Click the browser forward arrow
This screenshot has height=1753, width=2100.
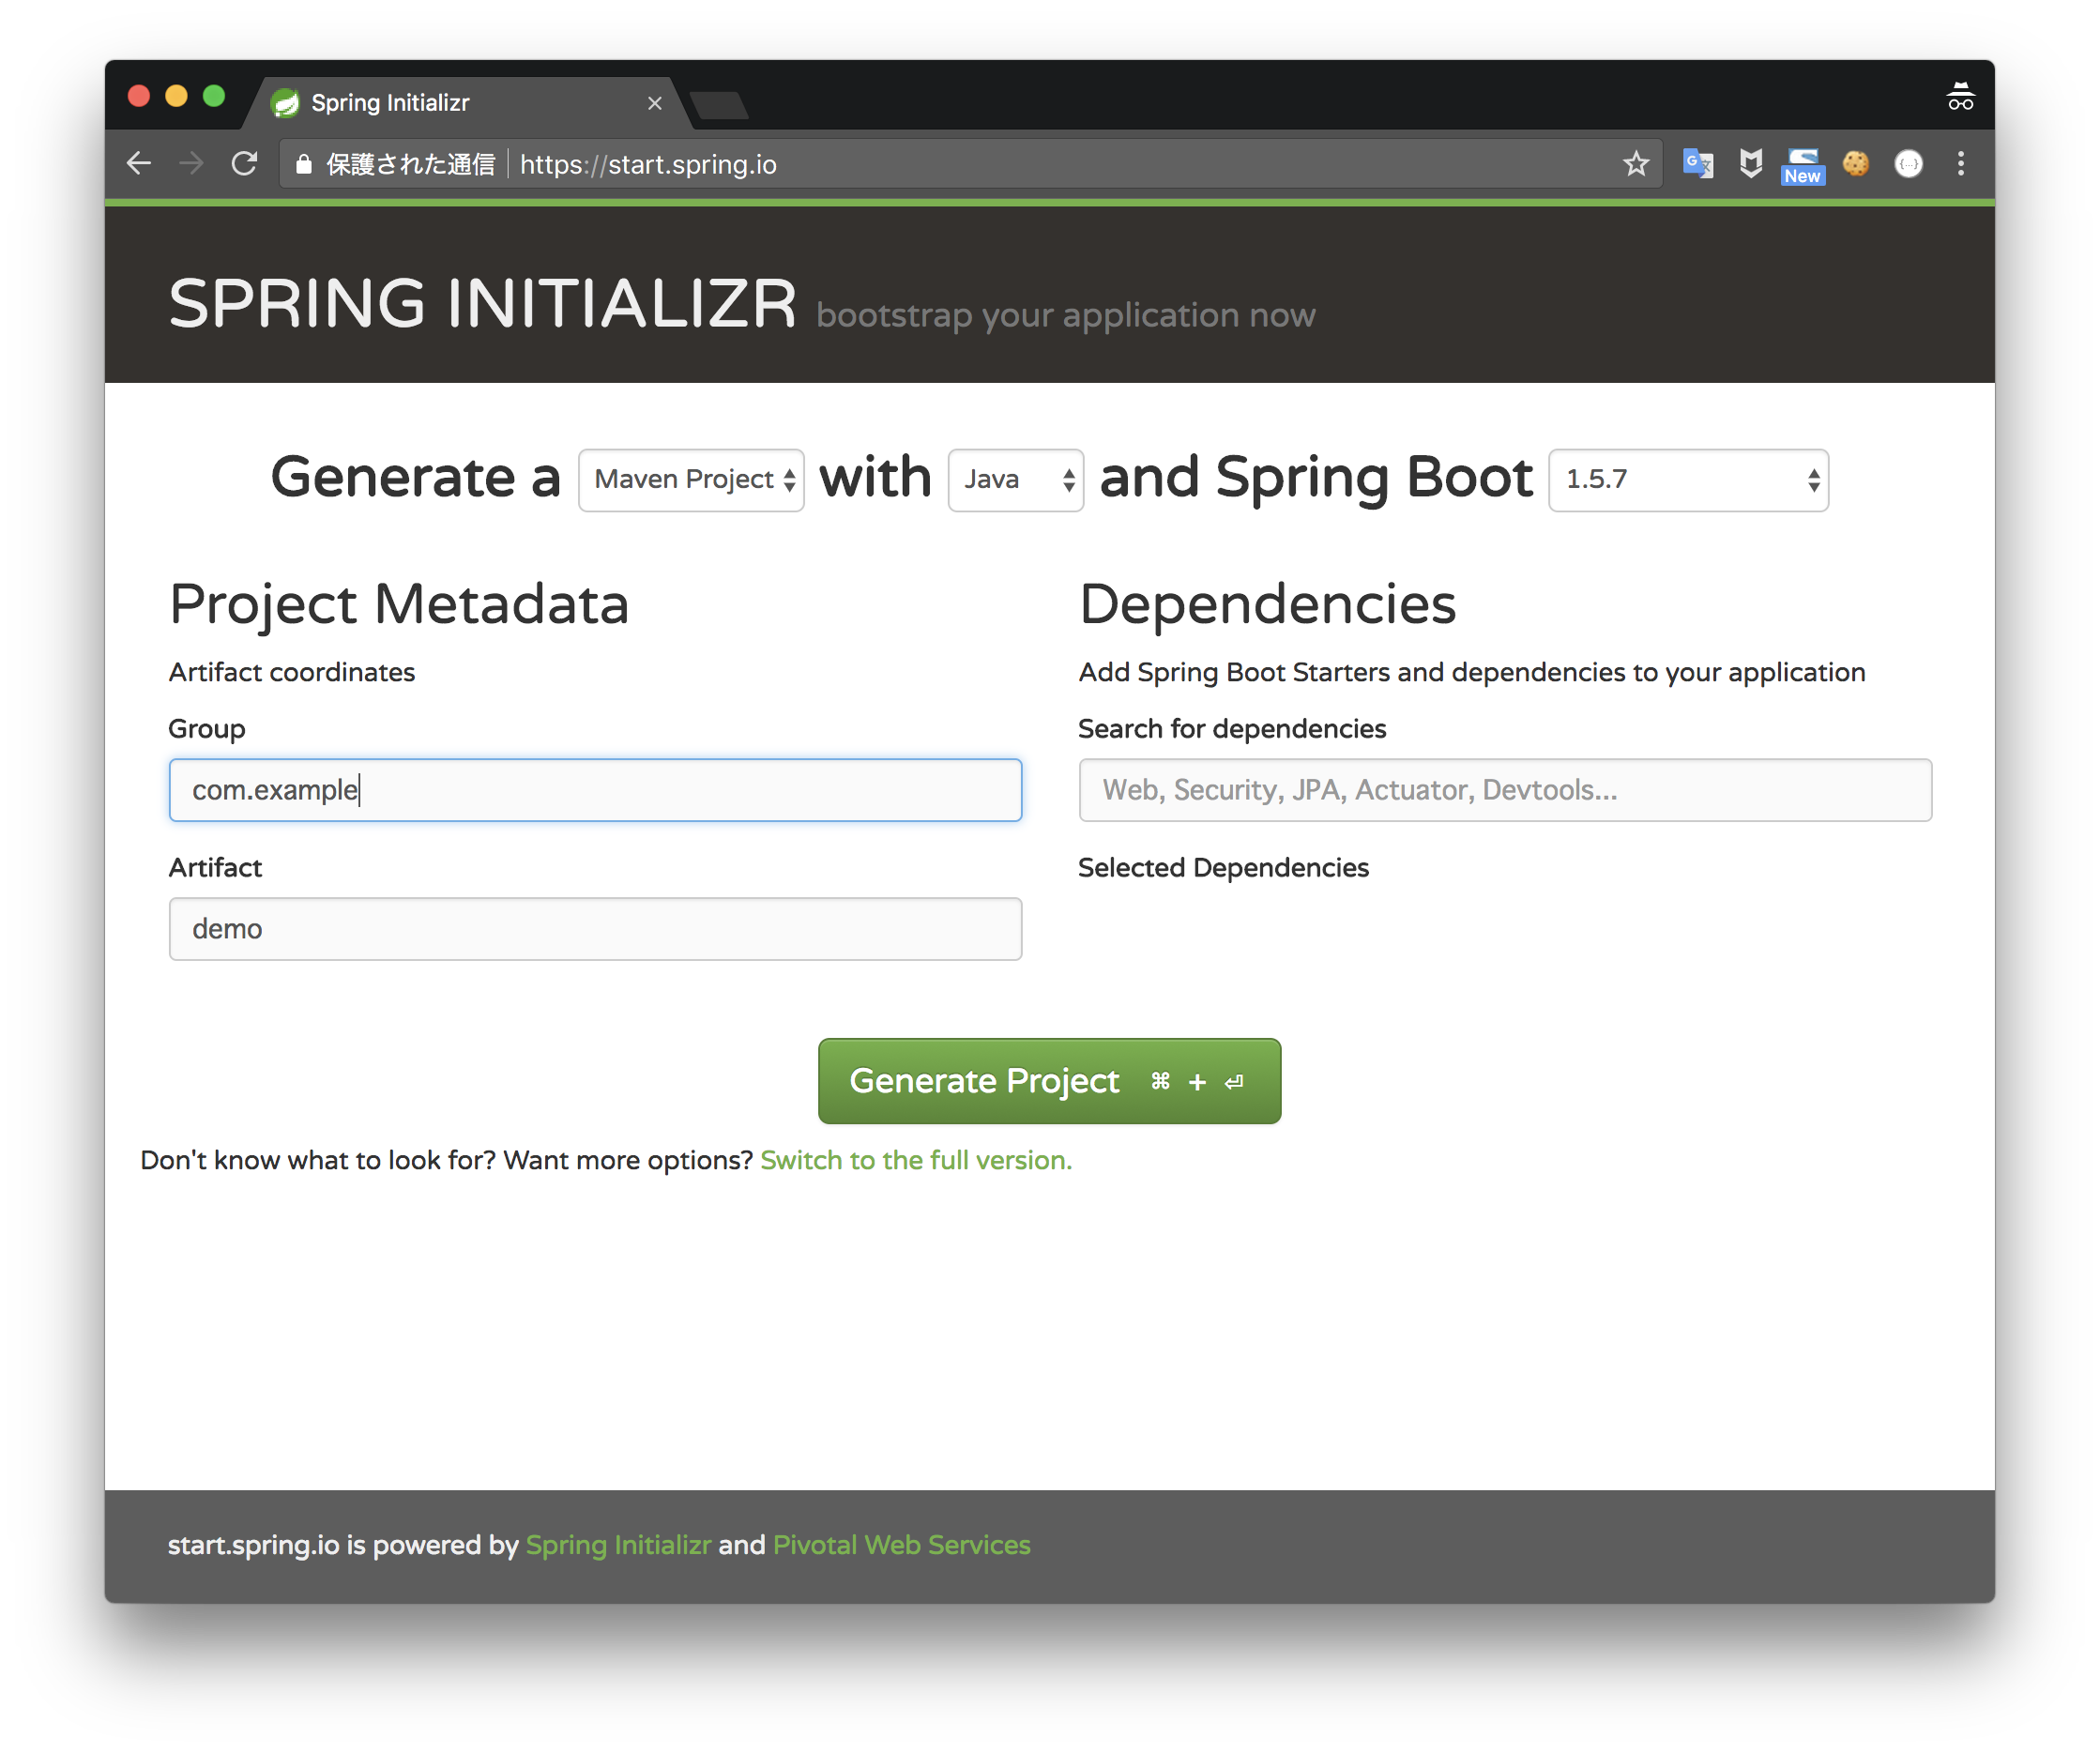(x=191, y=163)
